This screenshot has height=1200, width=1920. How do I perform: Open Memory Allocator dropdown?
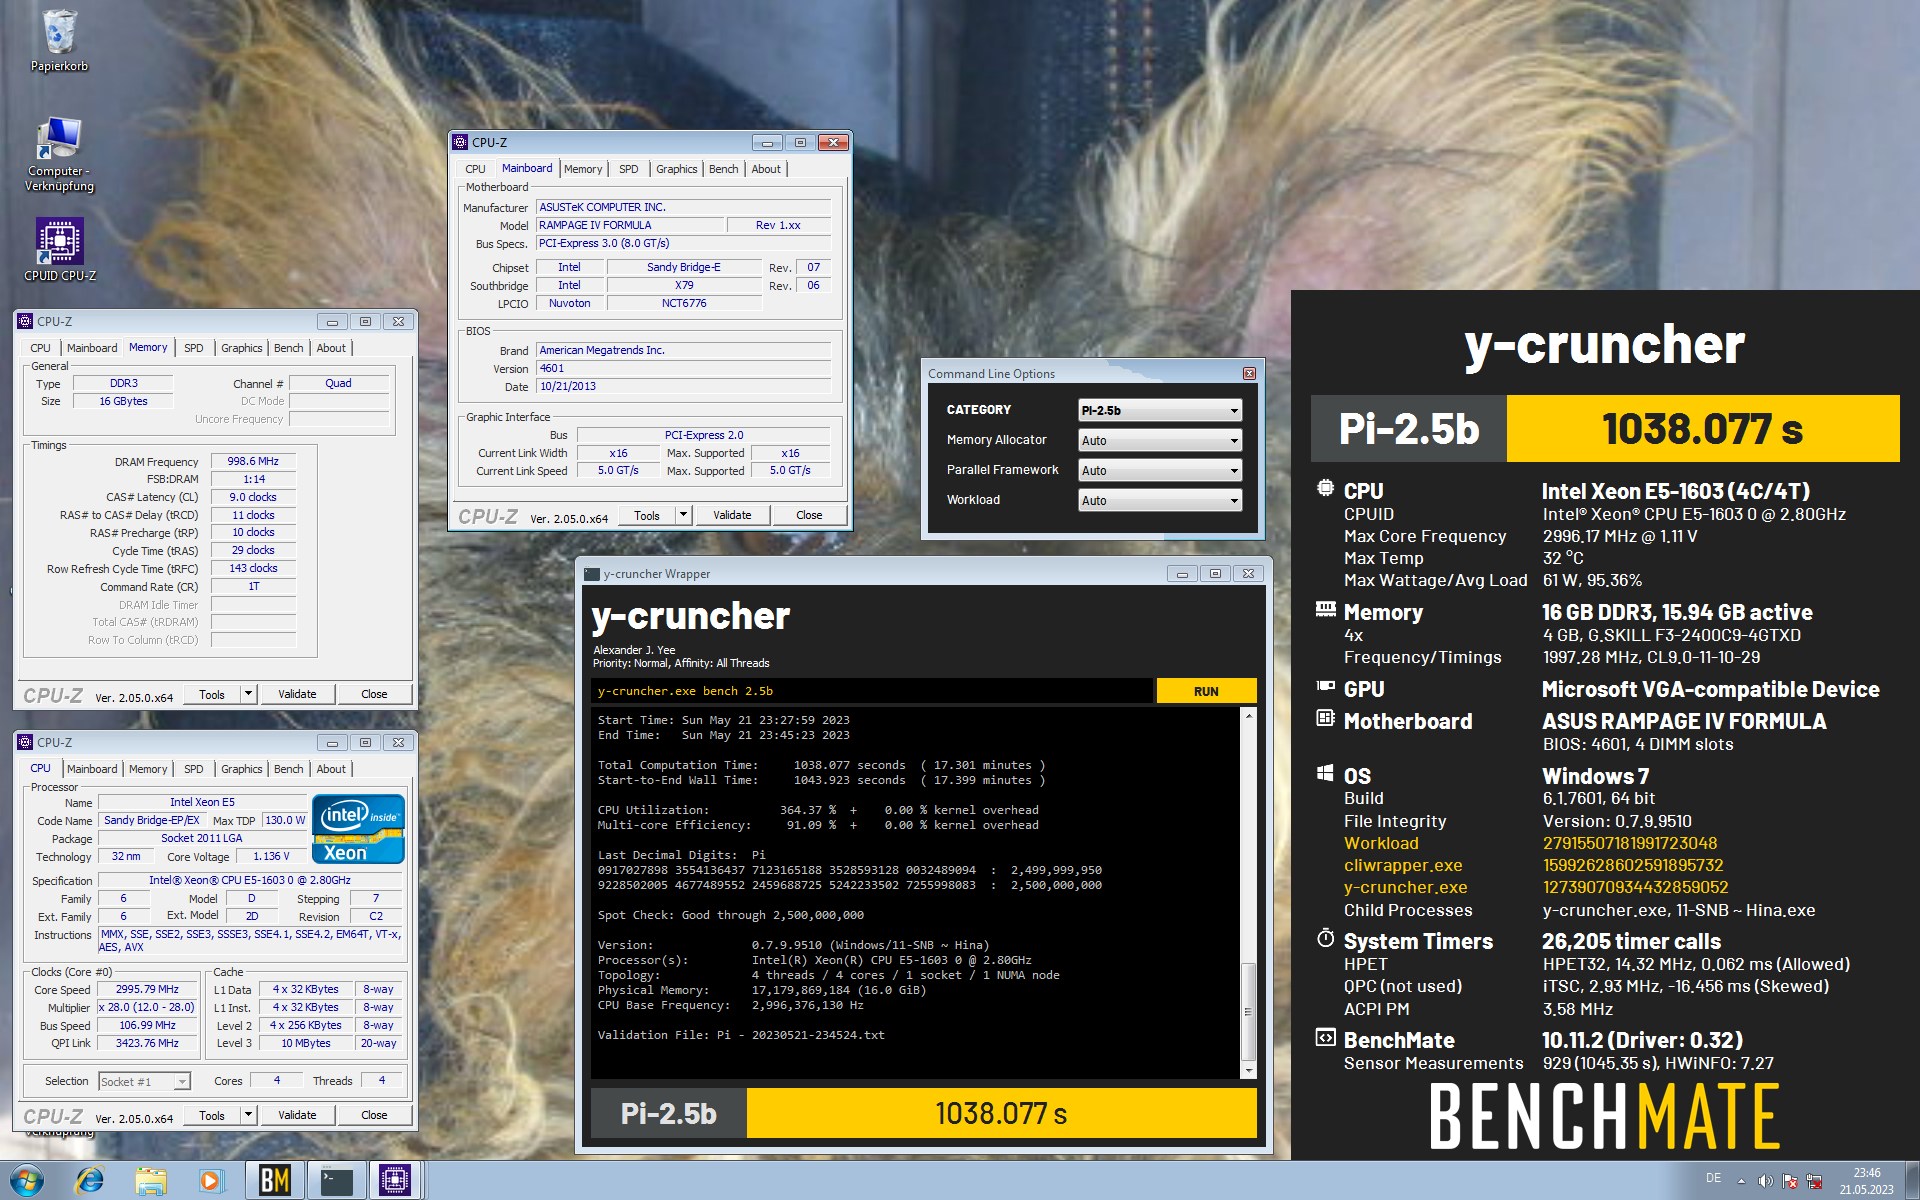1160,440
